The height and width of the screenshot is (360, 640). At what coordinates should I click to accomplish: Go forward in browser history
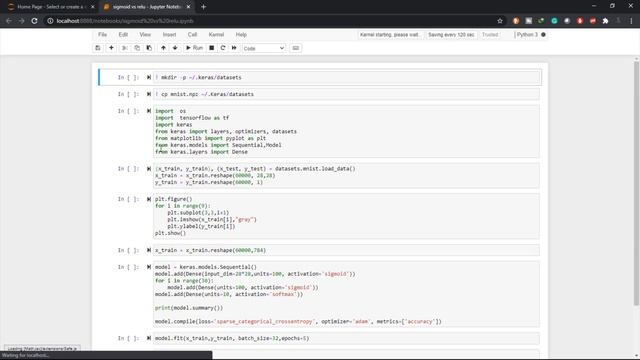tap(22, 21)
